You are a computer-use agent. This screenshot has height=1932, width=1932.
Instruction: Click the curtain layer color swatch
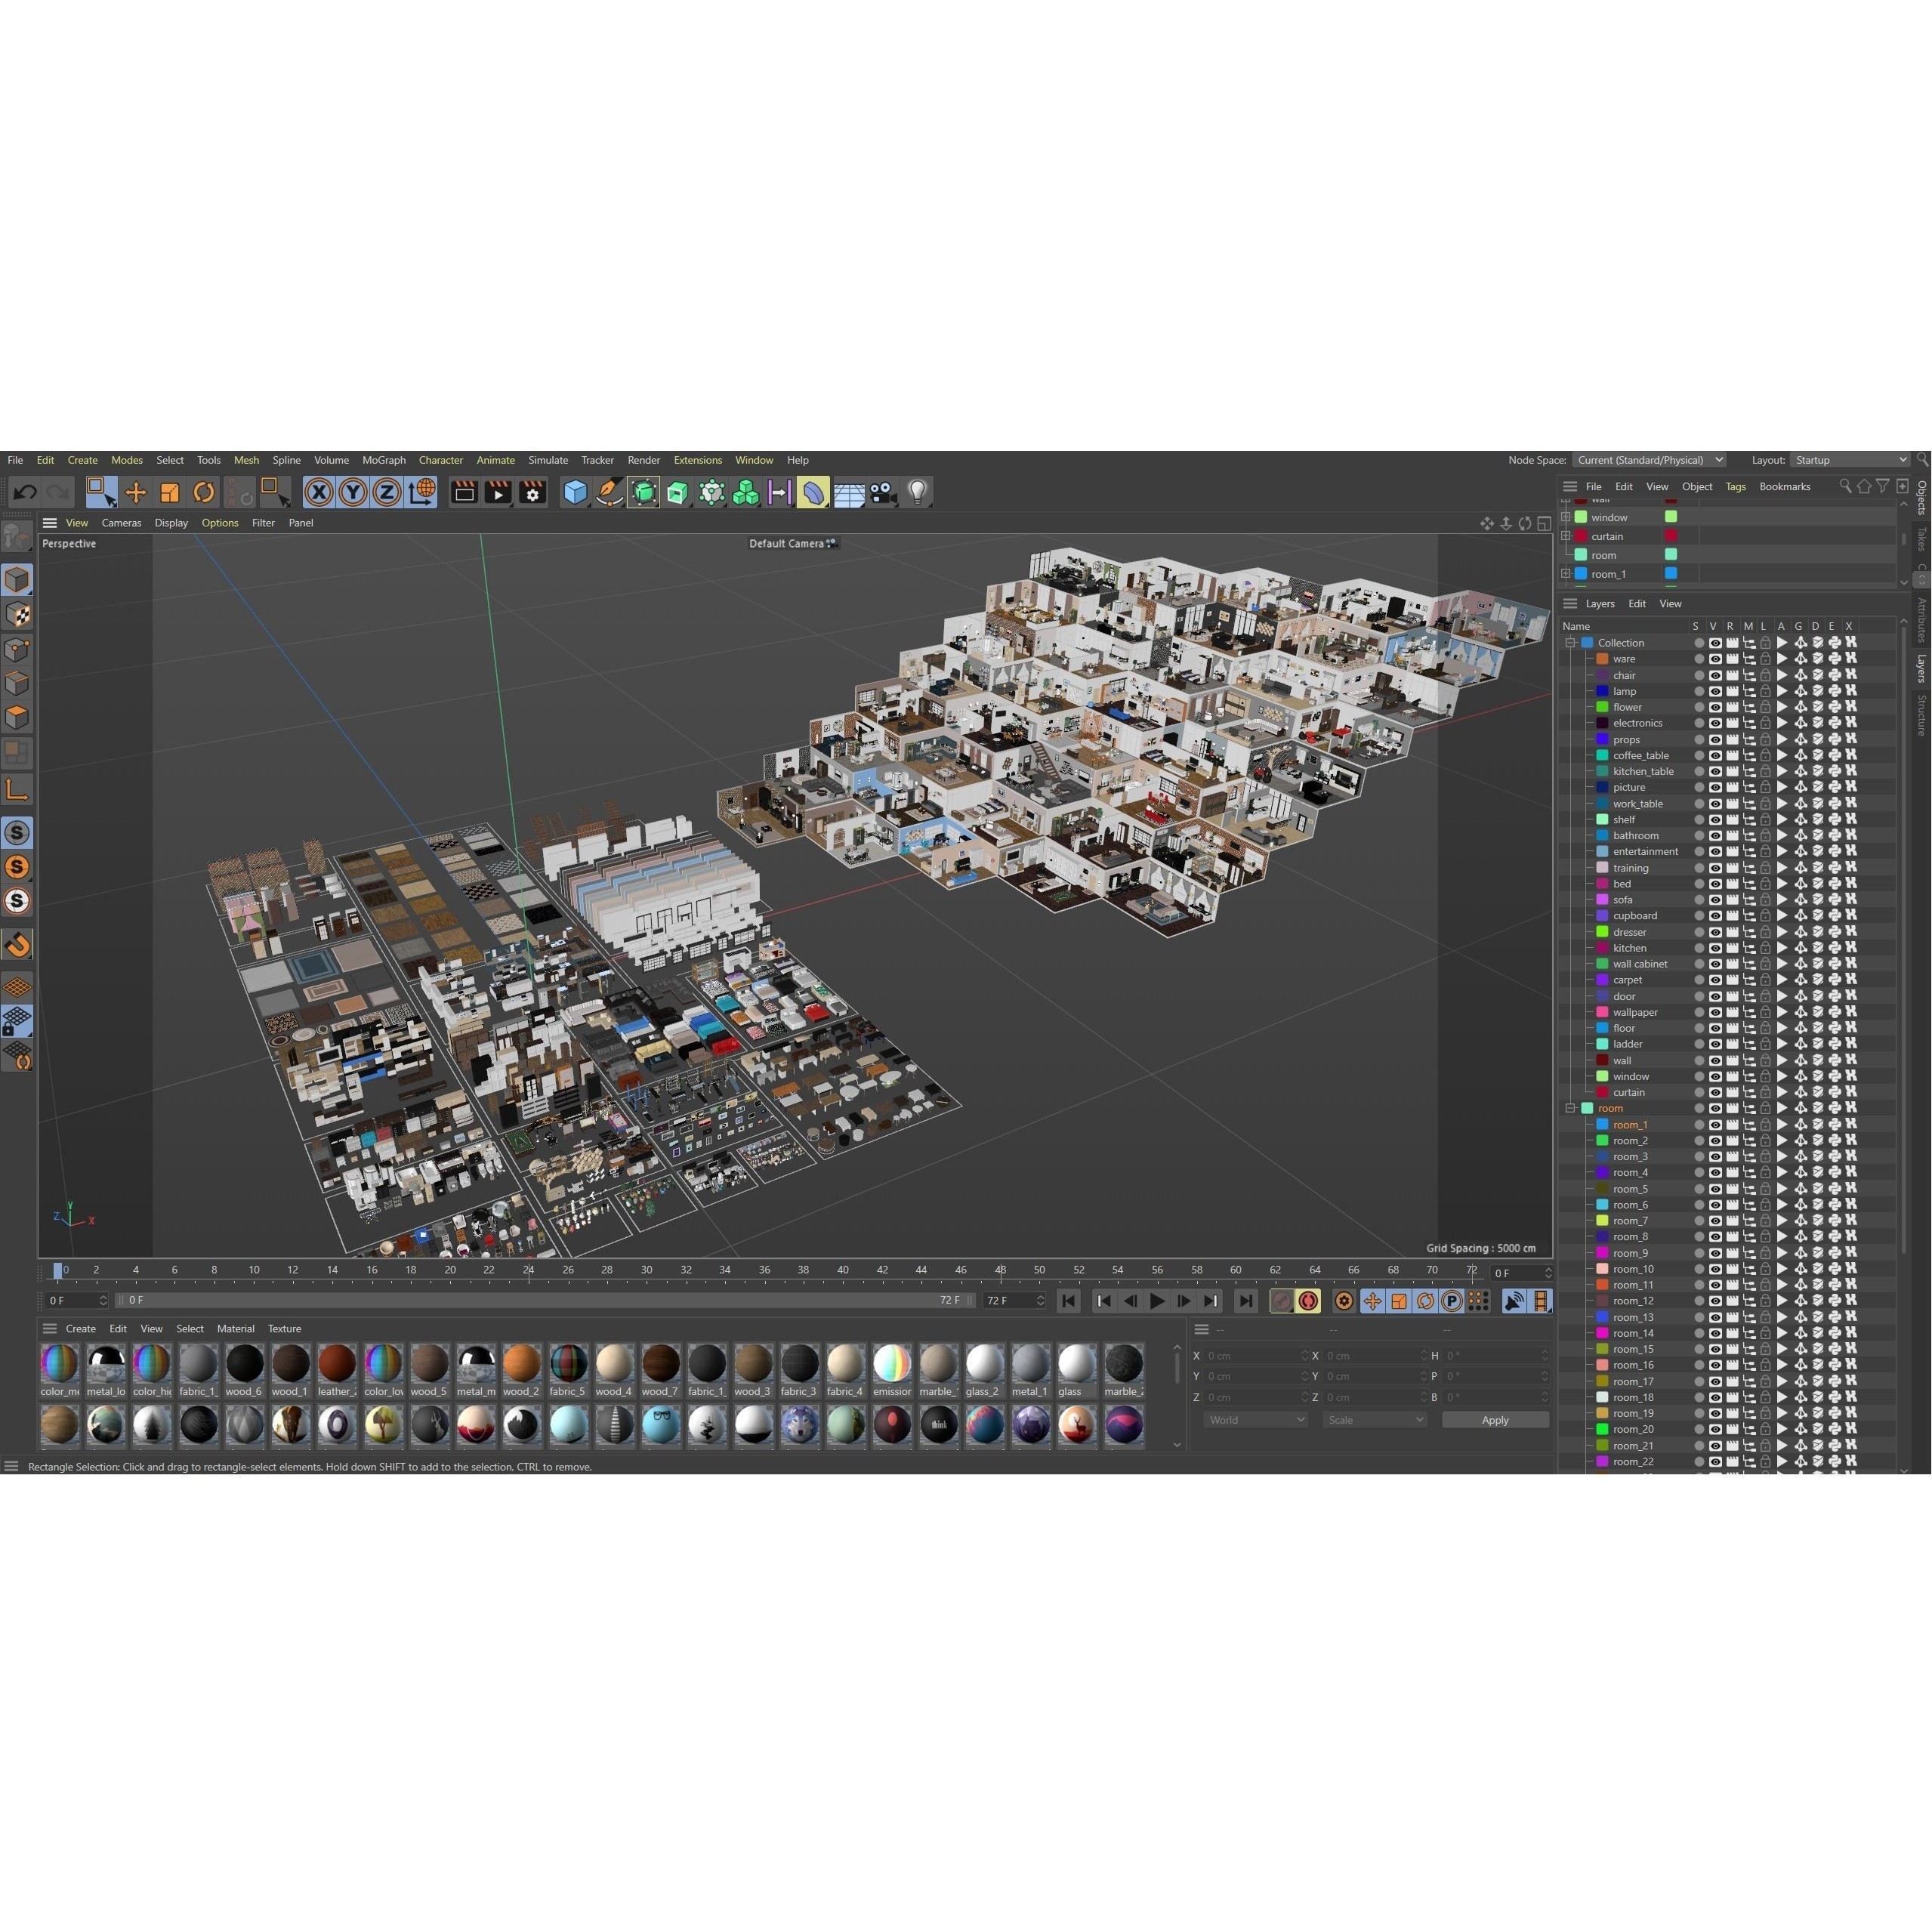1603,1092
